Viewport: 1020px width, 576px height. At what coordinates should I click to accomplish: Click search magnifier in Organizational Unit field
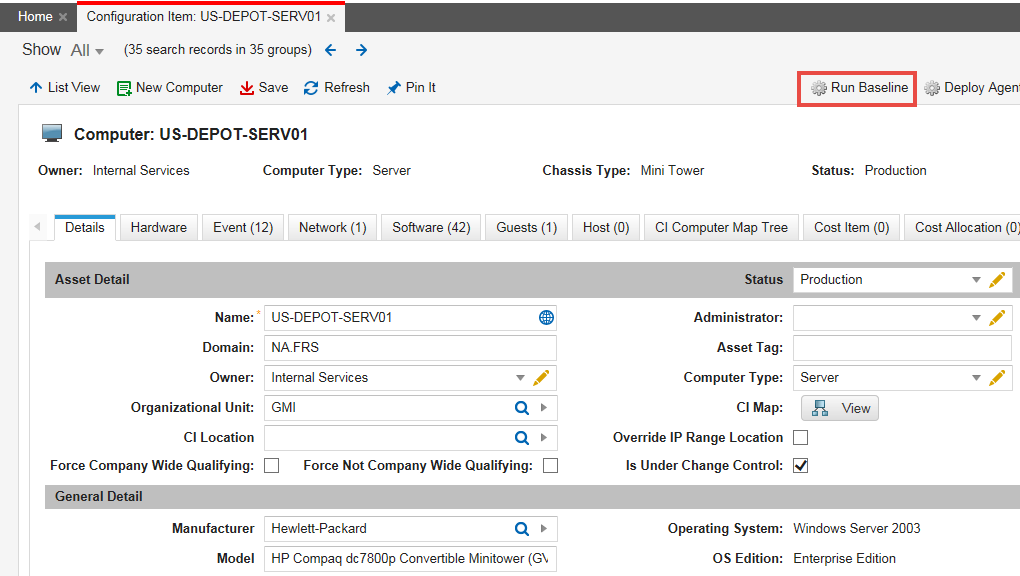[521, 408]
